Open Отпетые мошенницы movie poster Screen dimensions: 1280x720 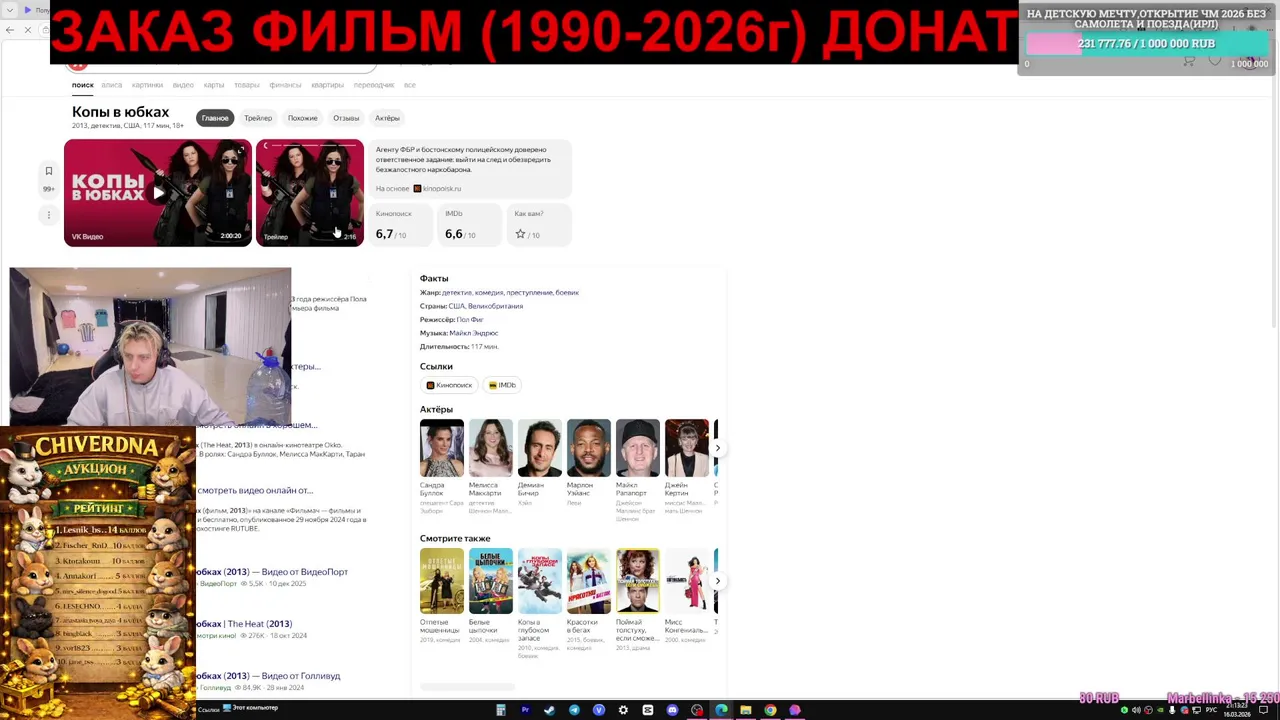tap(441, 580)
